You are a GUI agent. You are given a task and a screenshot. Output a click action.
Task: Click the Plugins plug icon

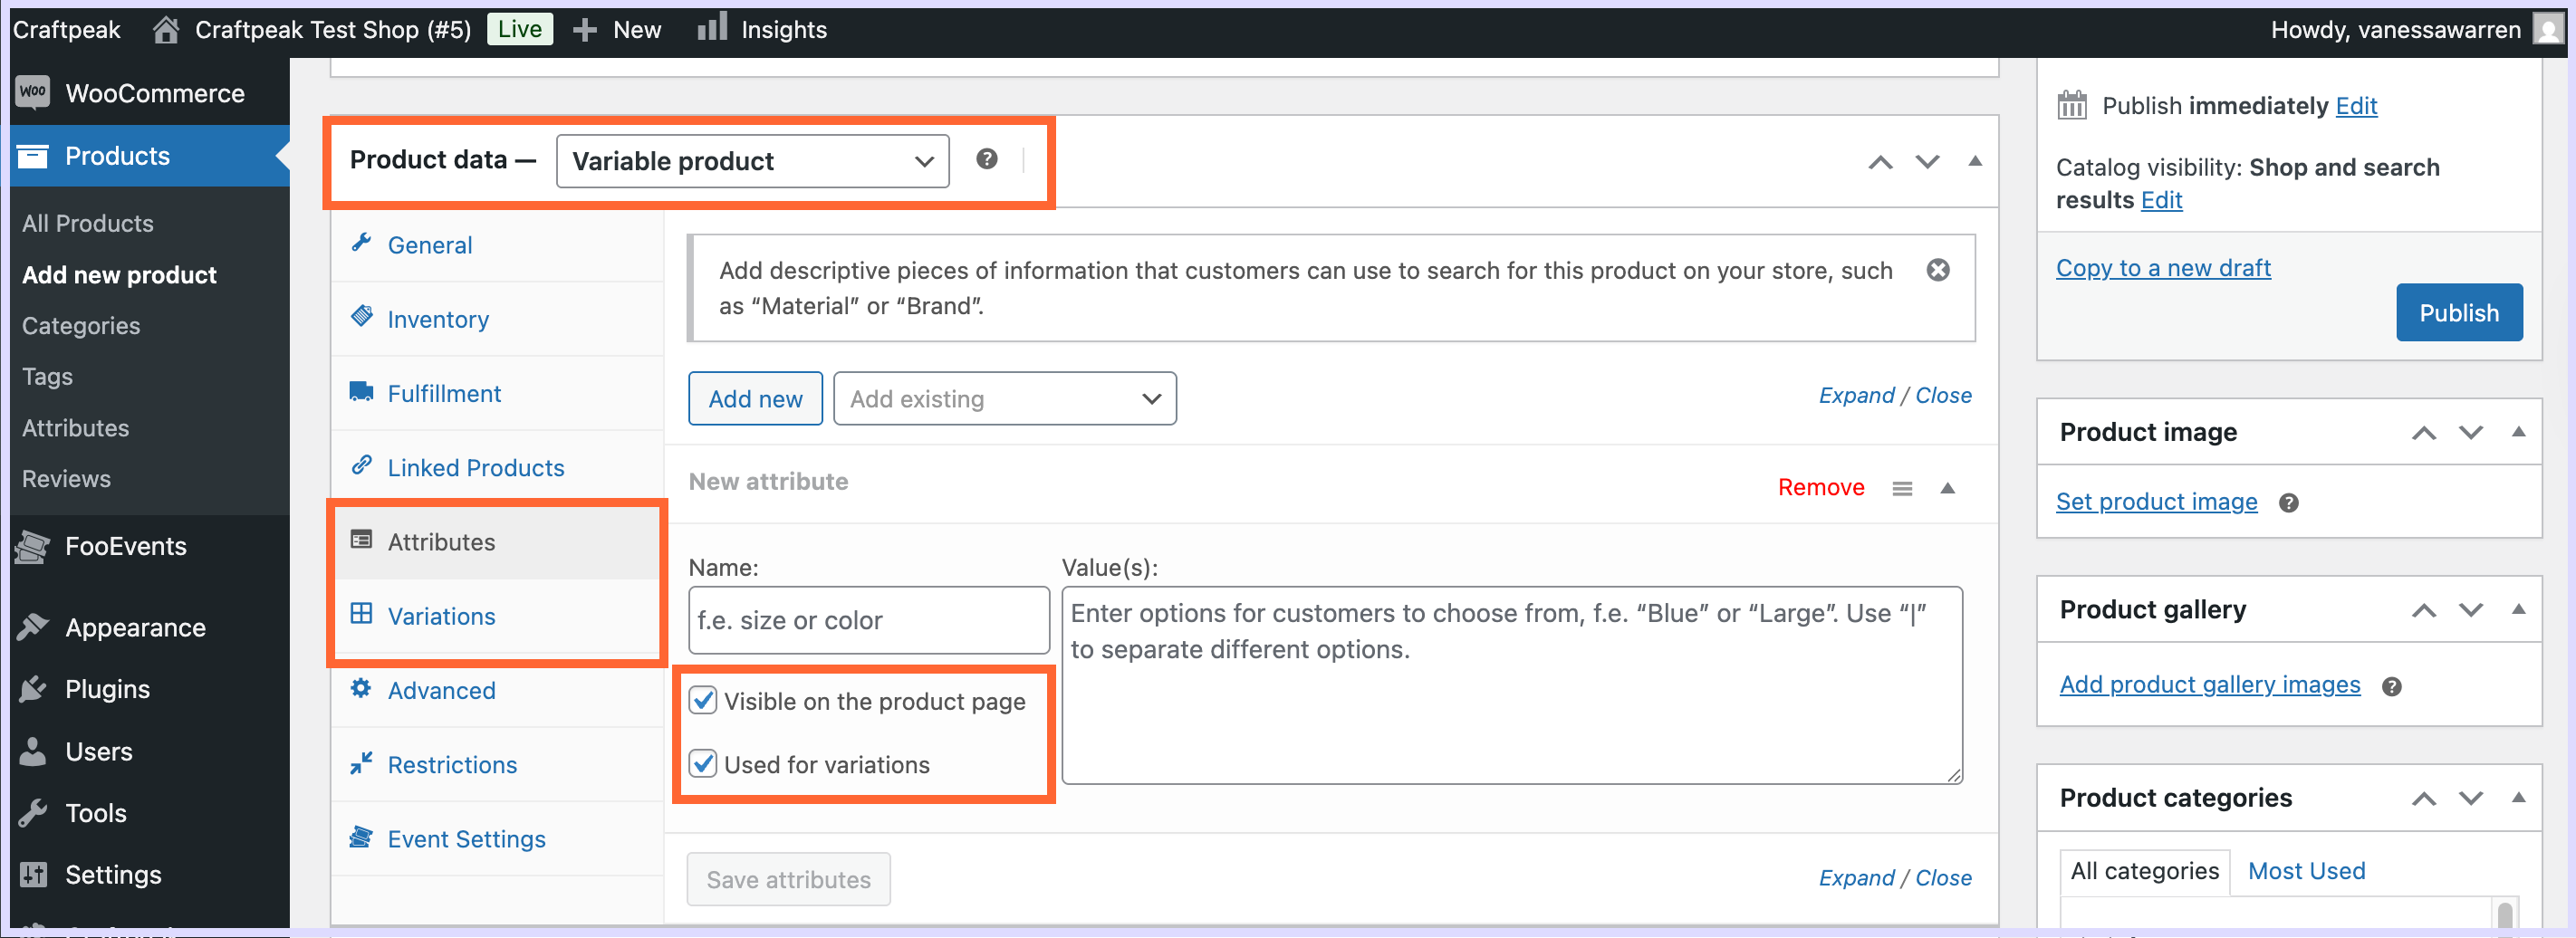pos(33,689)
